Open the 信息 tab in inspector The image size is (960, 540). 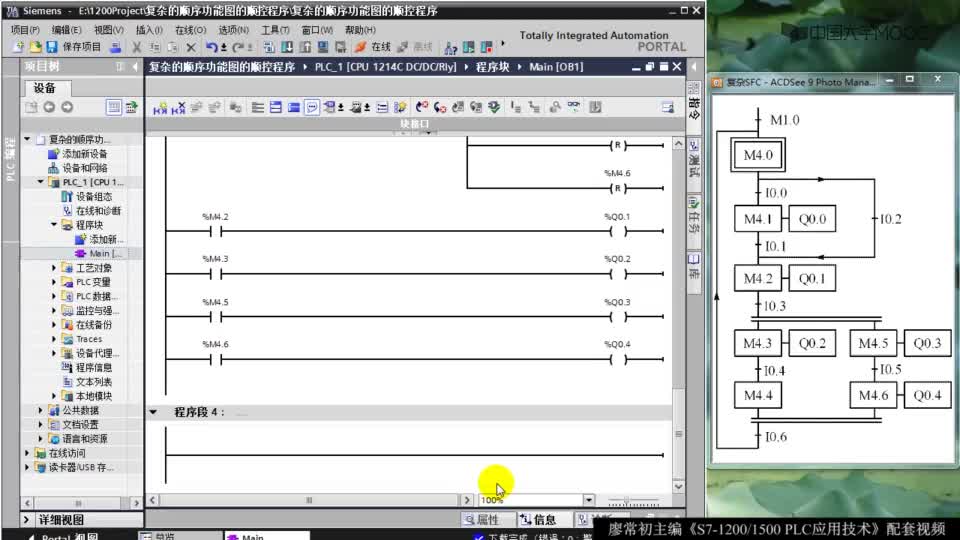pos(538,520)
